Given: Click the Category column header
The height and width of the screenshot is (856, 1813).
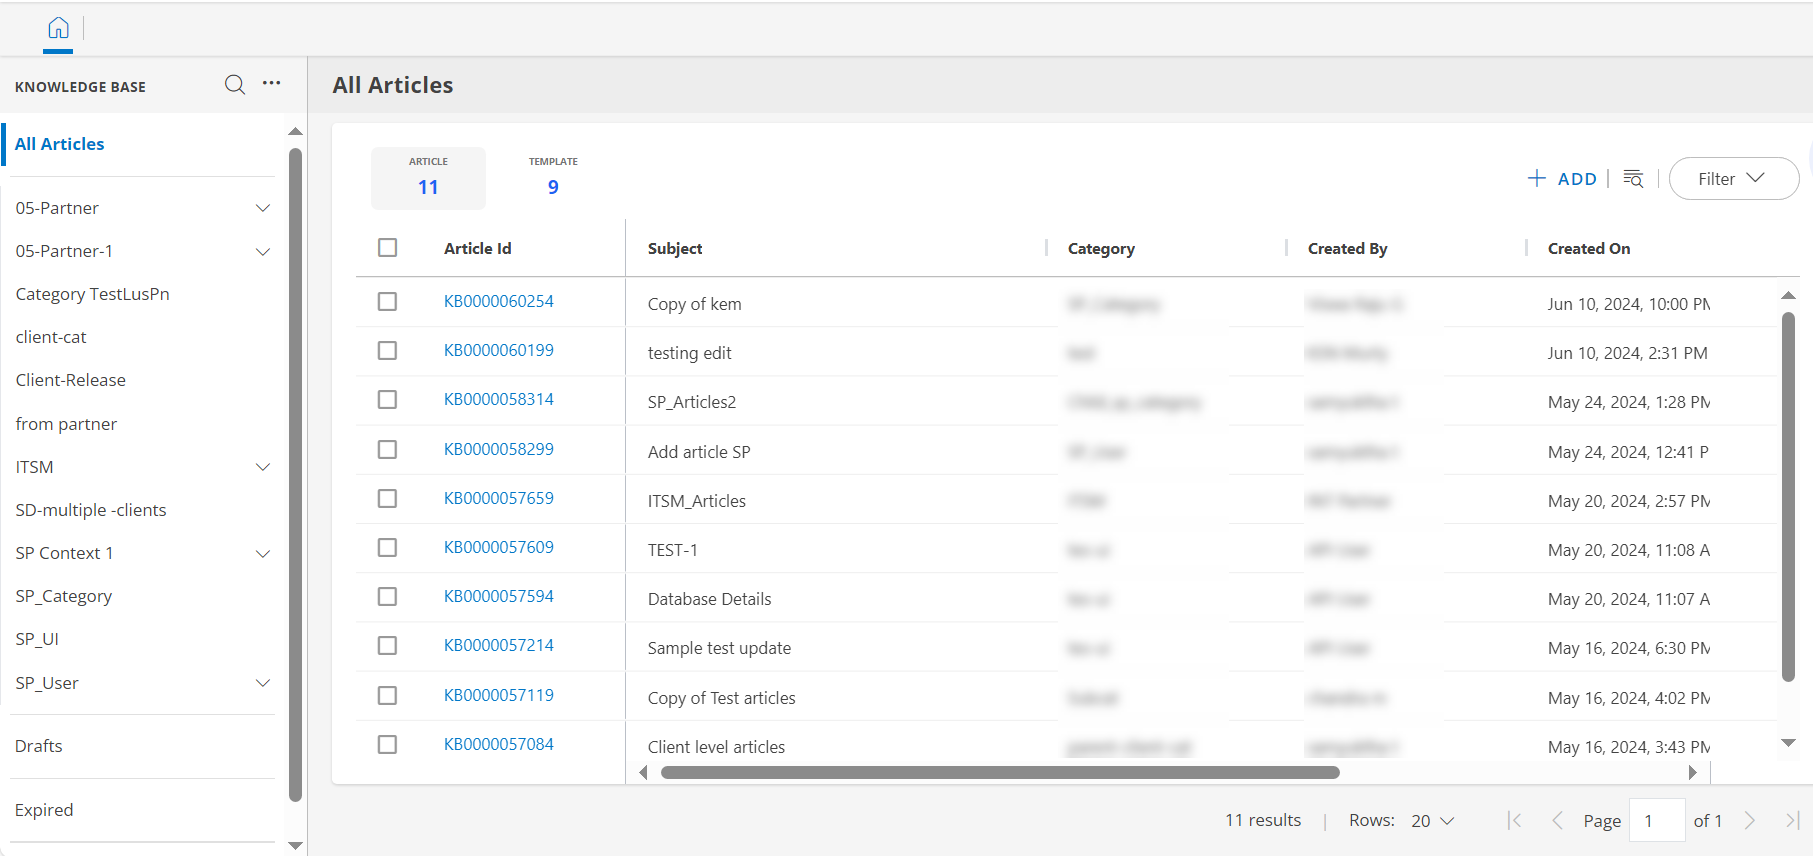Looking at the screenshot, I should click(x=1101, y=248).
